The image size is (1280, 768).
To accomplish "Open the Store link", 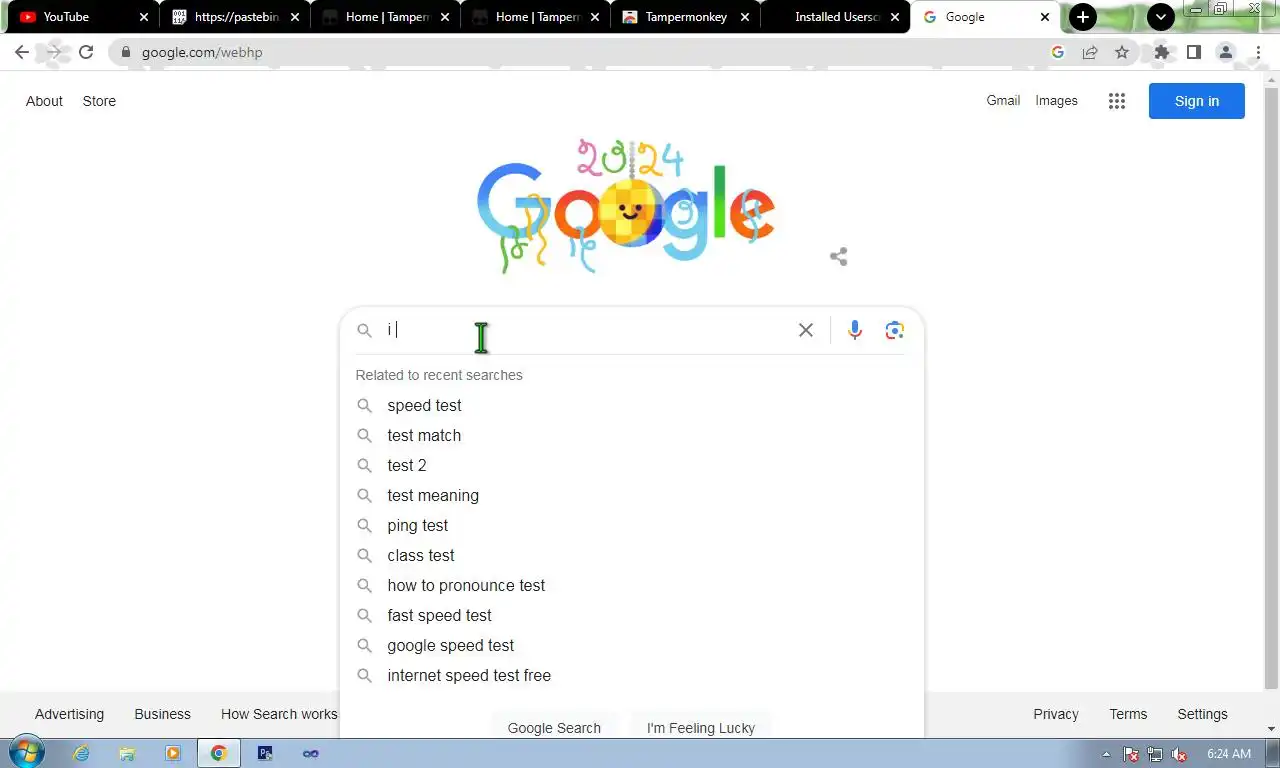I will pos(99,101).
